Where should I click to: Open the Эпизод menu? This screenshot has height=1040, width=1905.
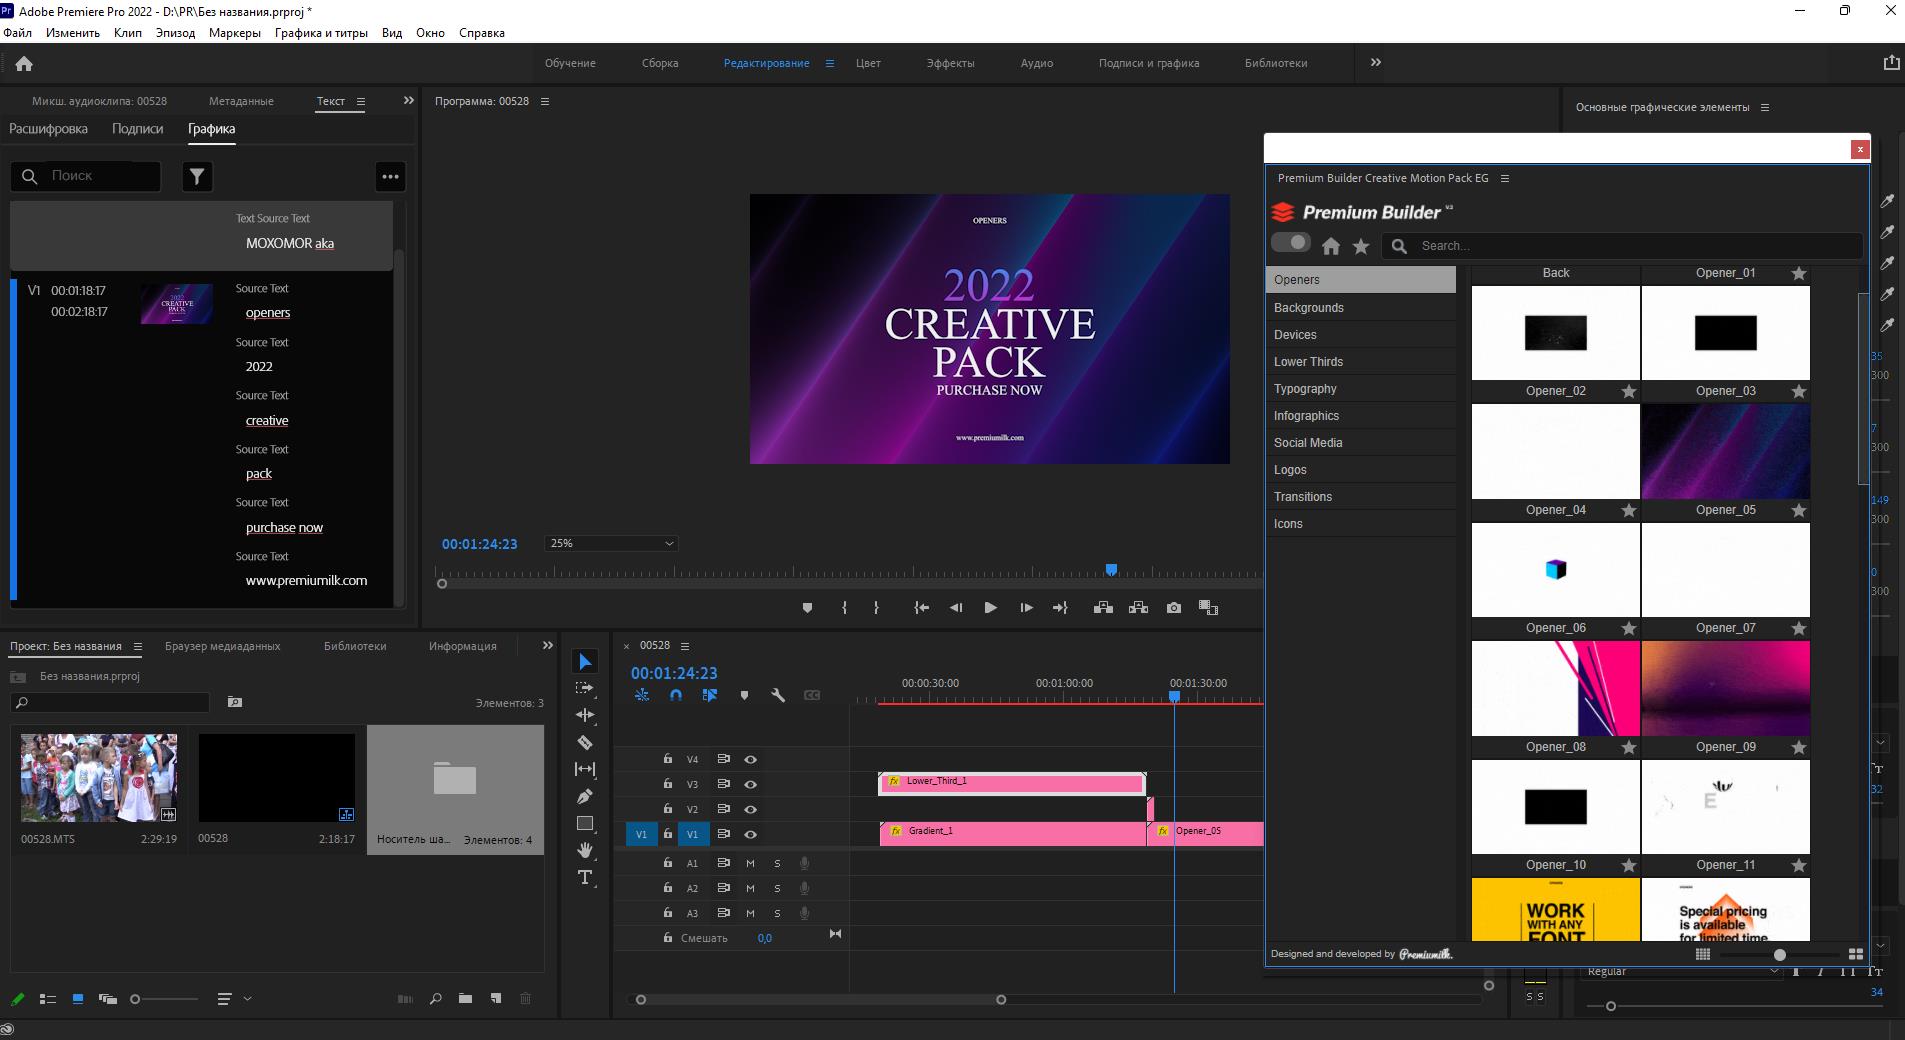click(x=175, y=33)
